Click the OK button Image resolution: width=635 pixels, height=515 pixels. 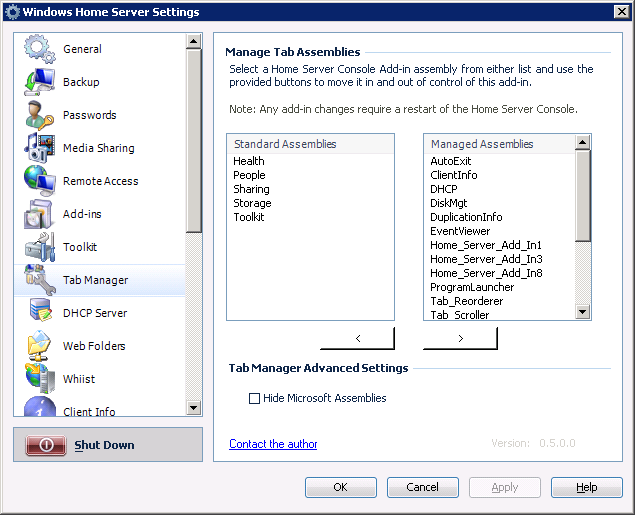pyautogui.click(x=341, y=487)
